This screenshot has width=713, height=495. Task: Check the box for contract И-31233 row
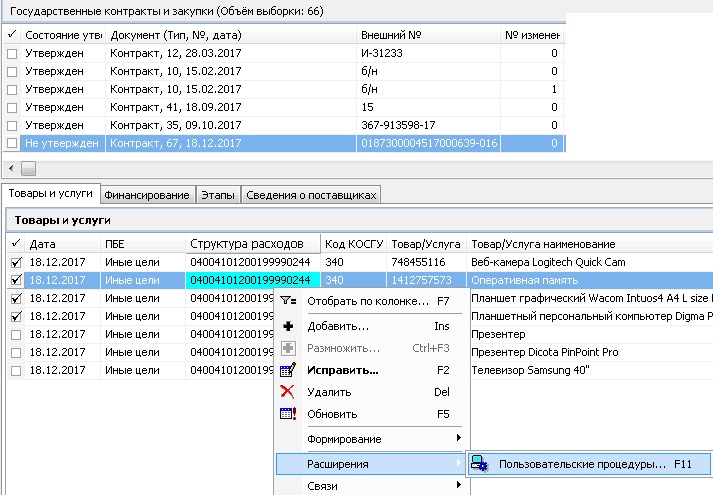tap(12, 53)
